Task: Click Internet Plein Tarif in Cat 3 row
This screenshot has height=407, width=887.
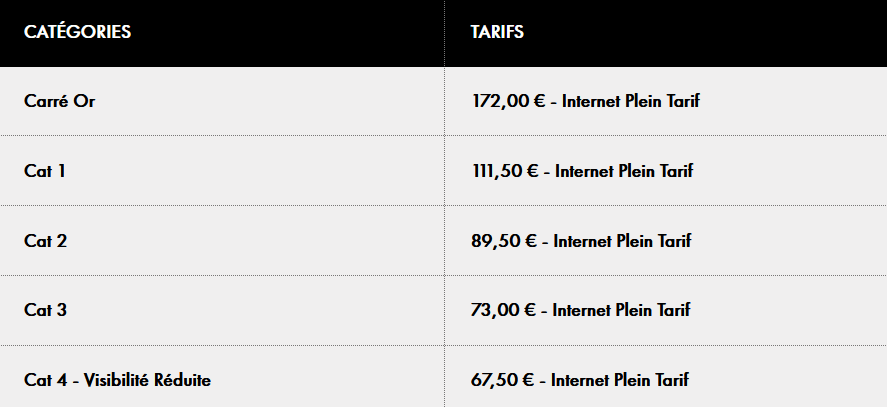Action: click(621, 310)
